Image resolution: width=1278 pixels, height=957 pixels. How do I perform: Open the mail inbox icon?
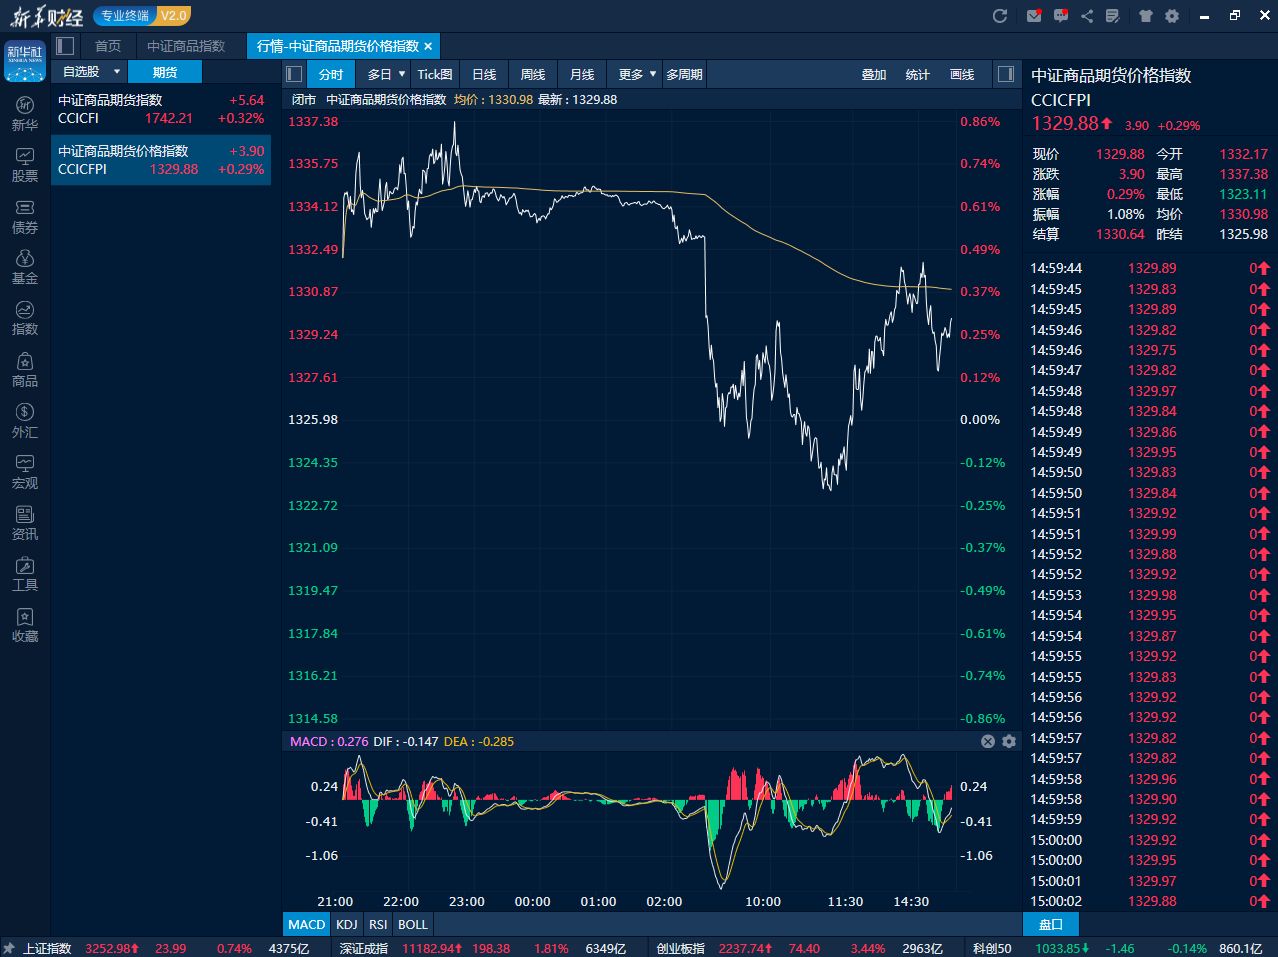click(1034, 16)
